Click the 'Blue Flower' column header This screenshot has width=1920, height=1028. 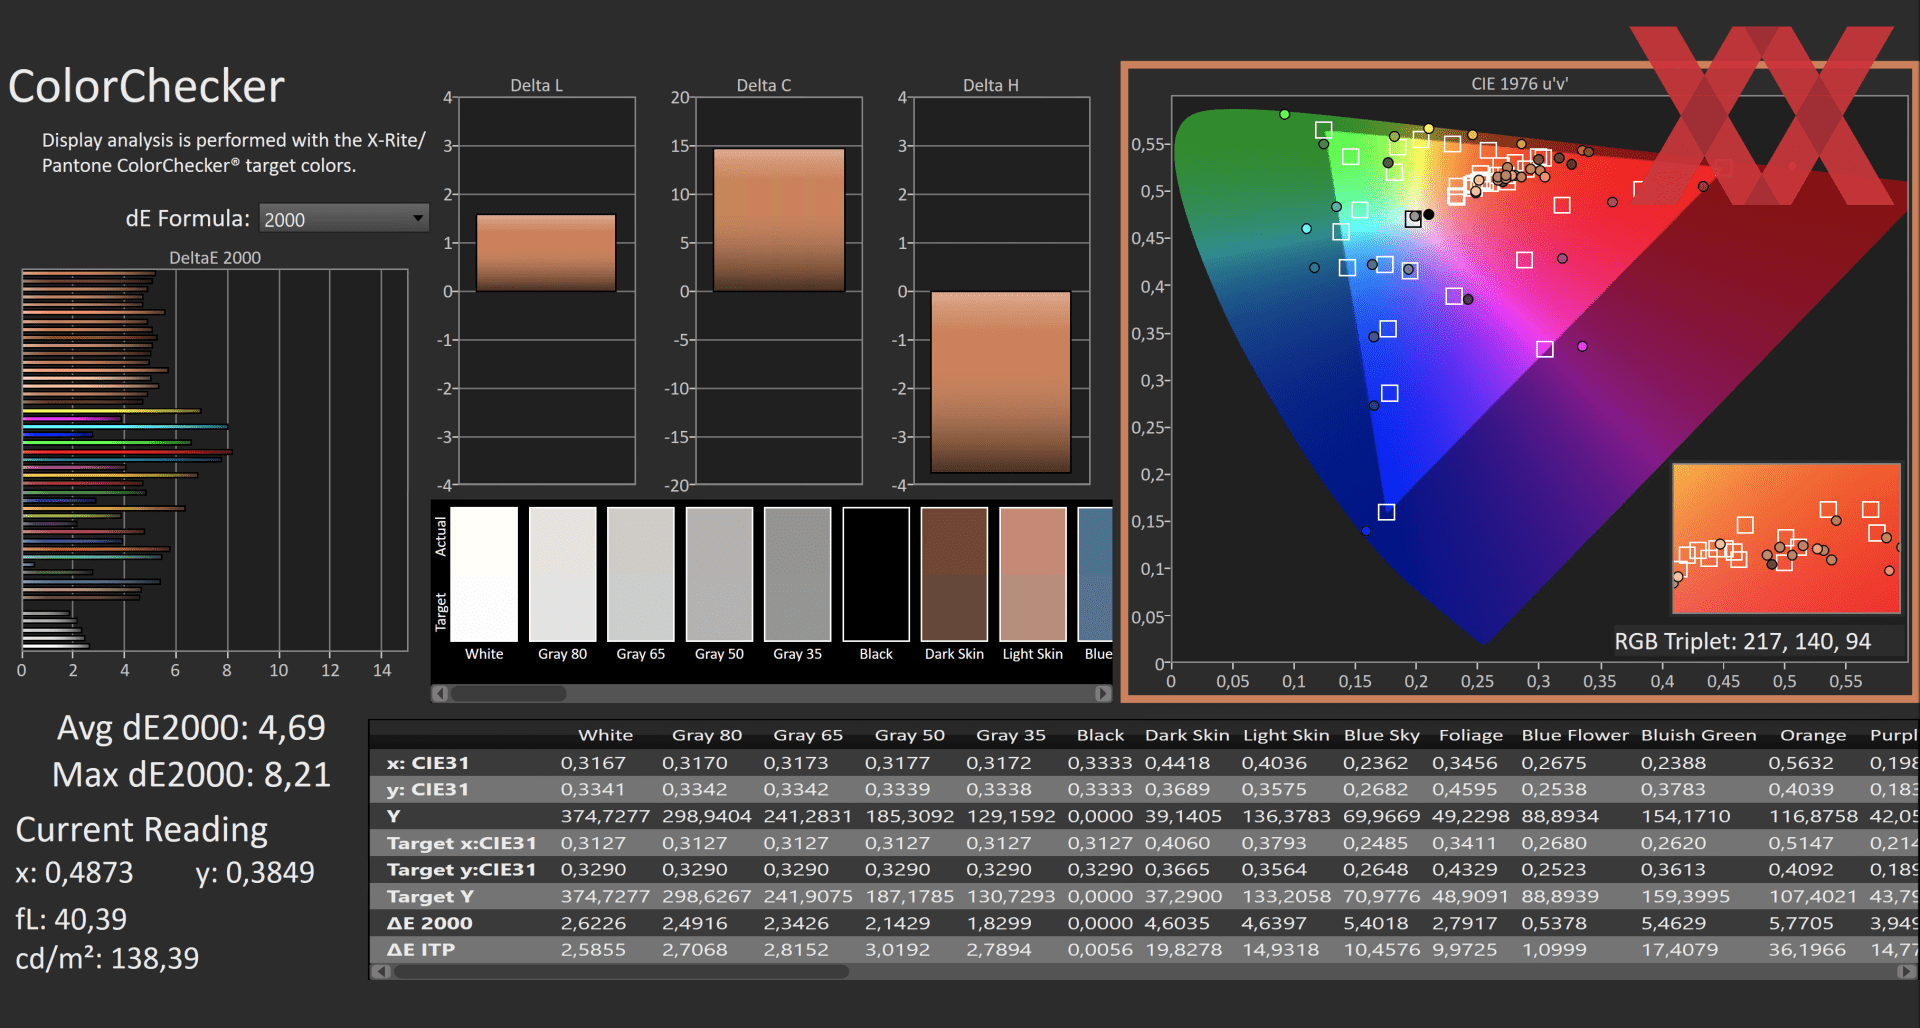(x=1575, y=735)
